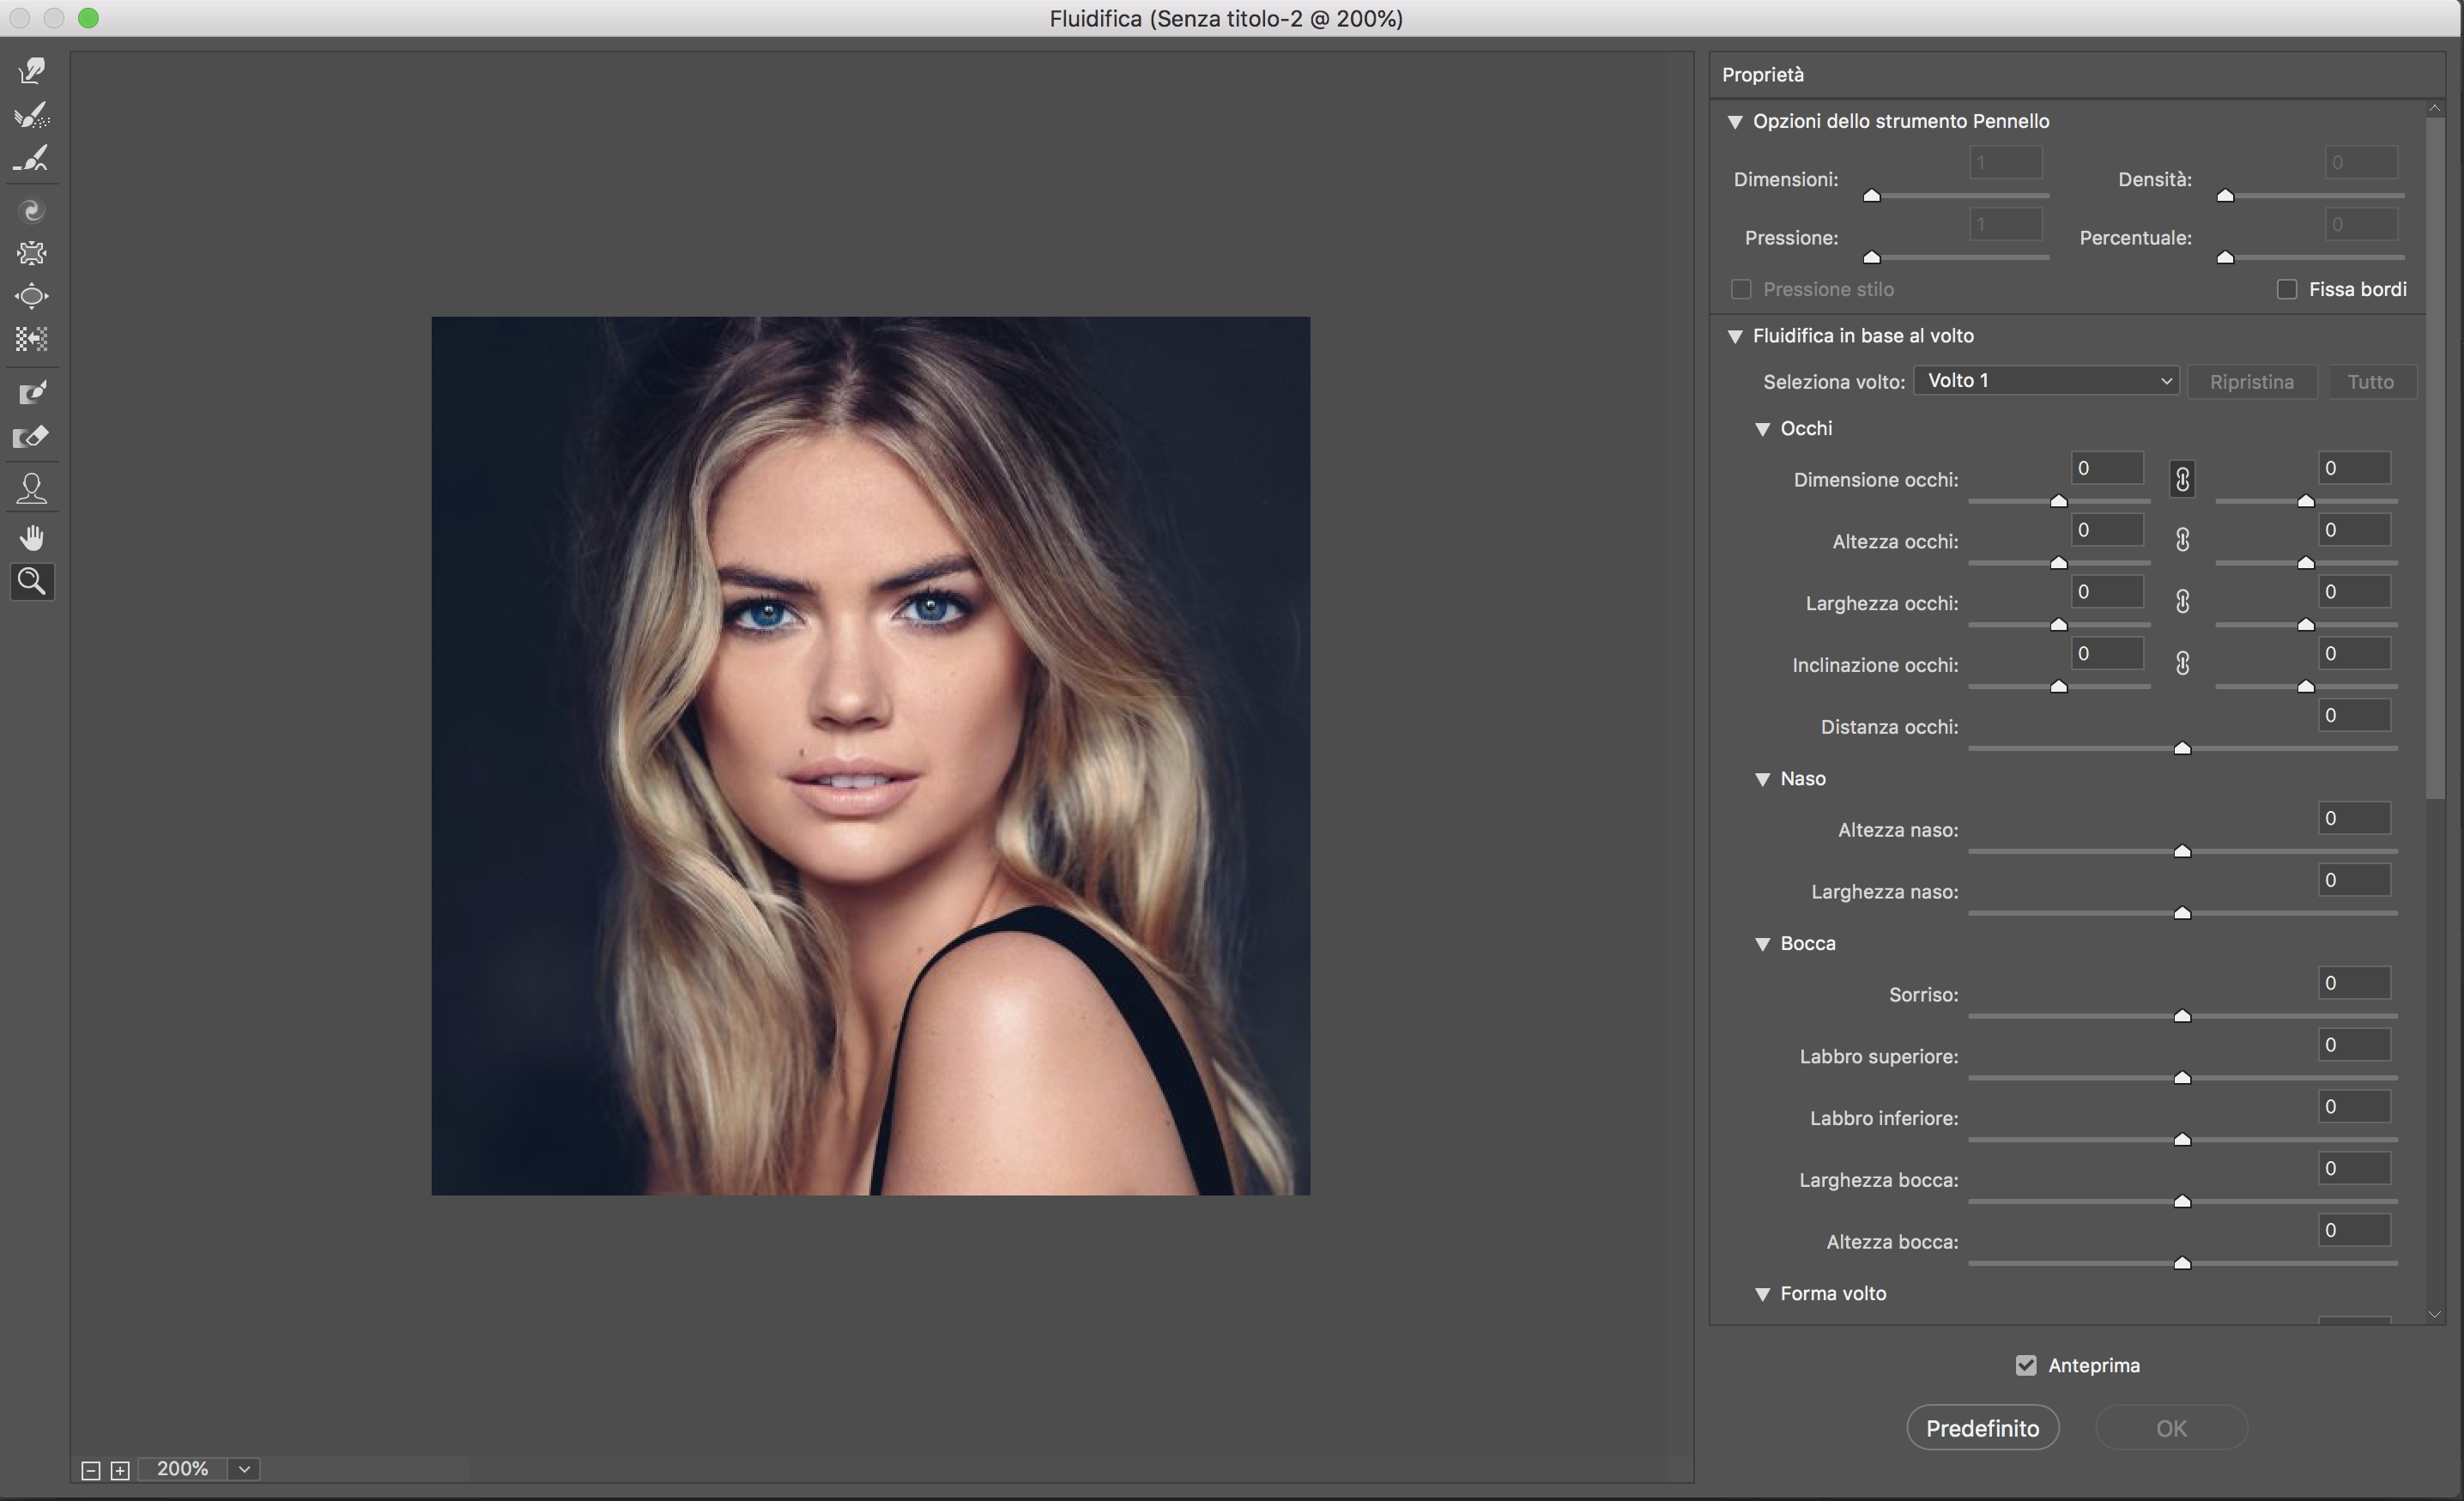Viewport: 2464px width, 1501px height.
Task: Click the Altezza bocca slider handle
Action: [2182, 1263]
